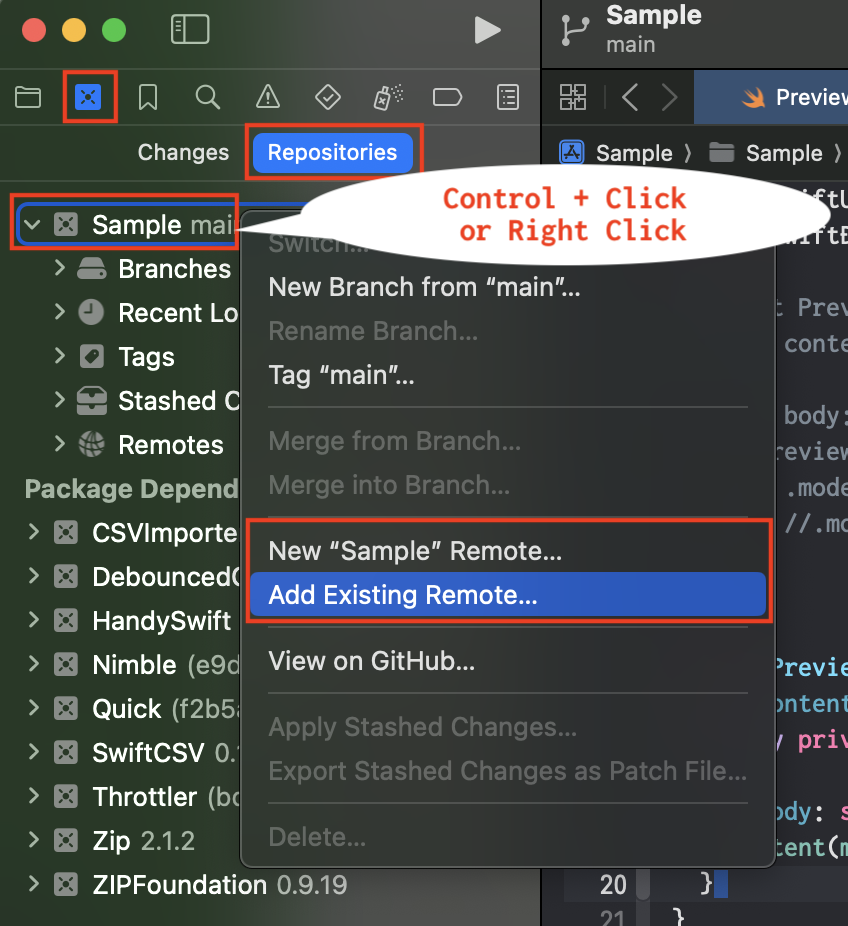This screenshot has height=926, width=848.
Task: Open the Debug navigator spray icon
Action: click(x=388, y=97)
